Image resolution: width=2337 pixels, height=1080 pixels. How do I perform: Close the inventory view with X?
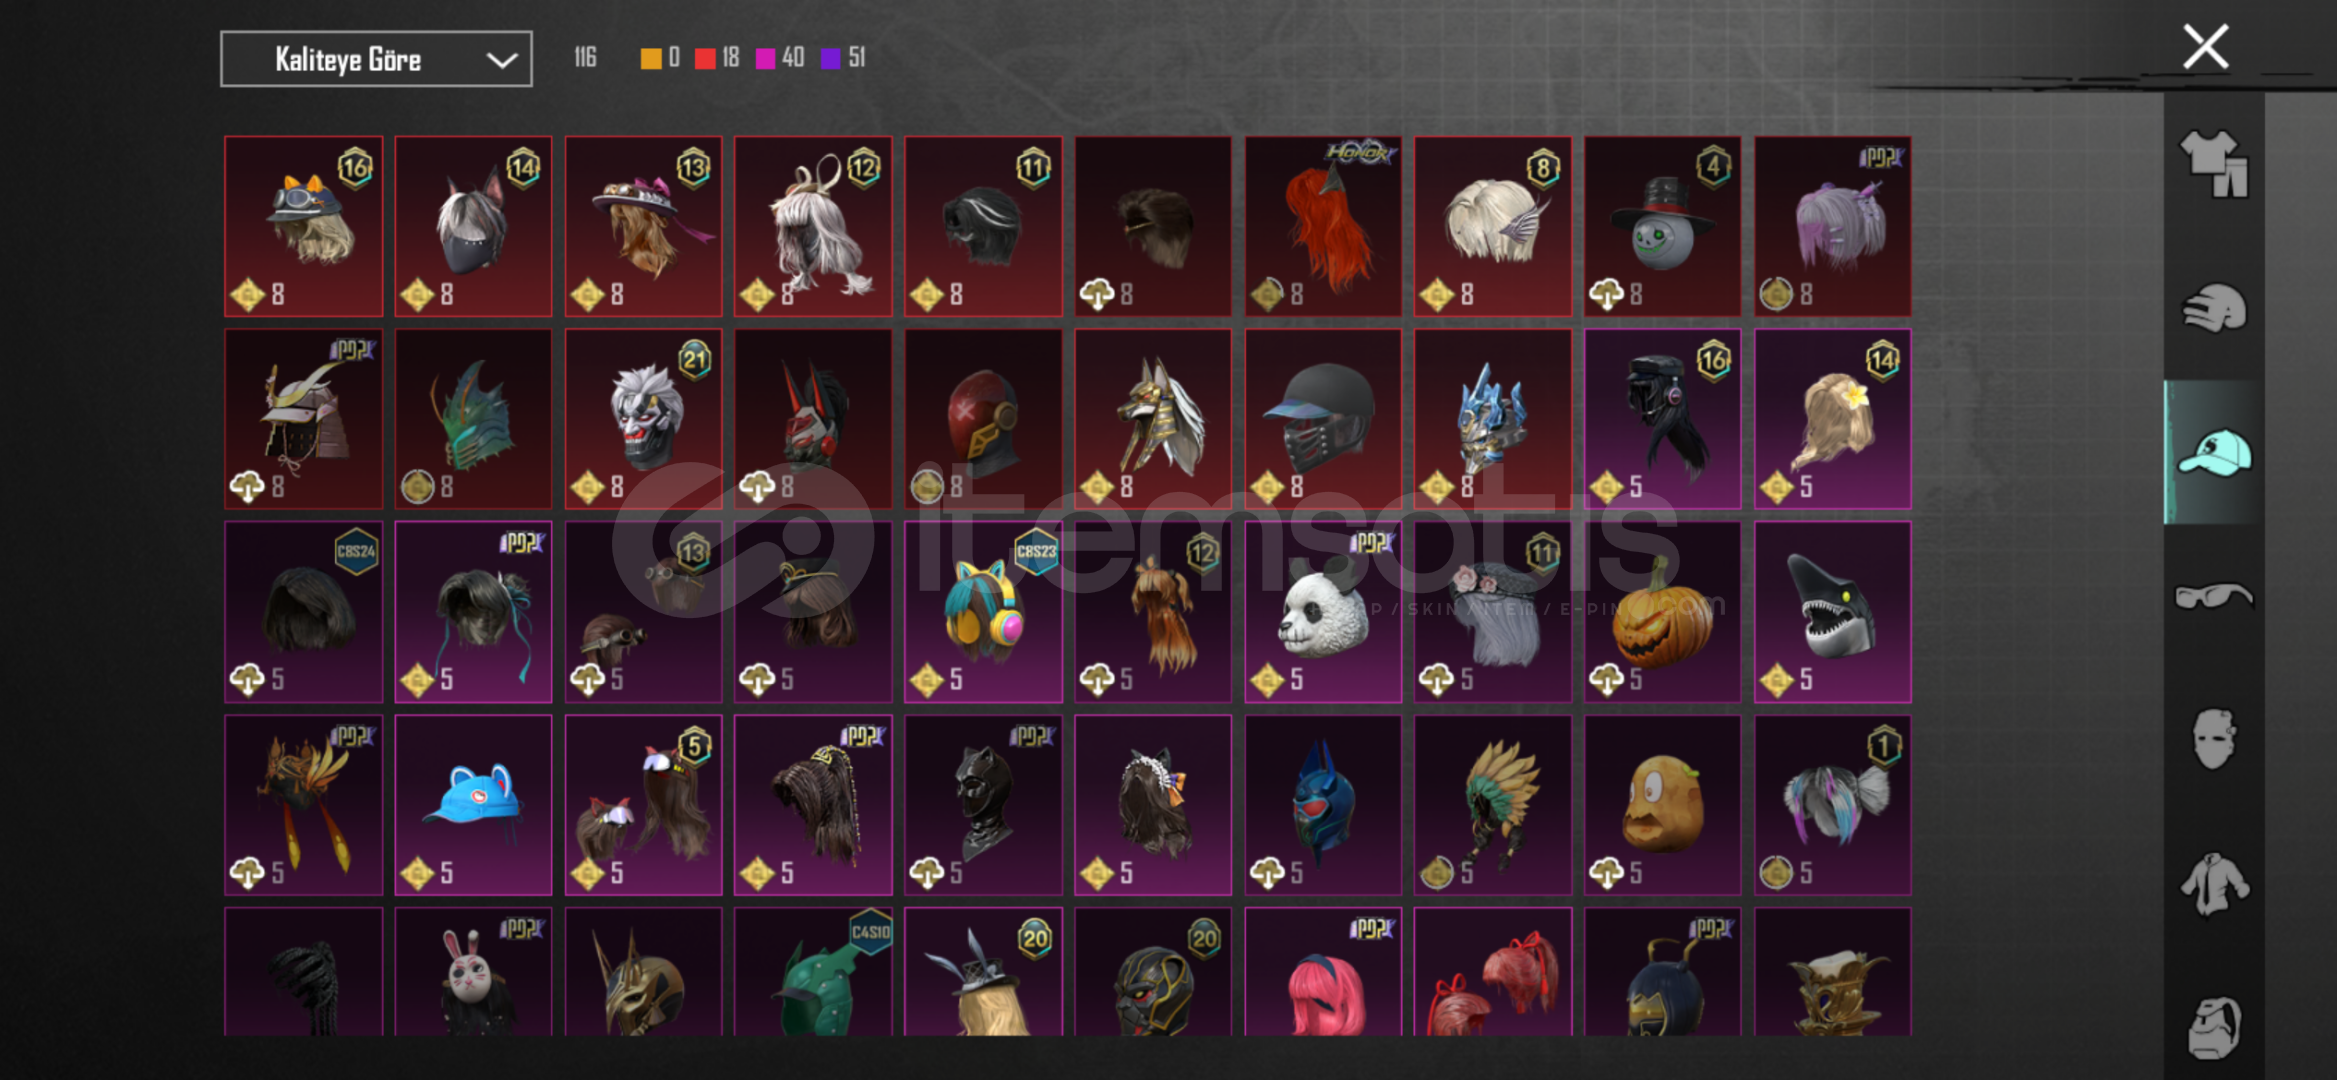coord(2205,47)
